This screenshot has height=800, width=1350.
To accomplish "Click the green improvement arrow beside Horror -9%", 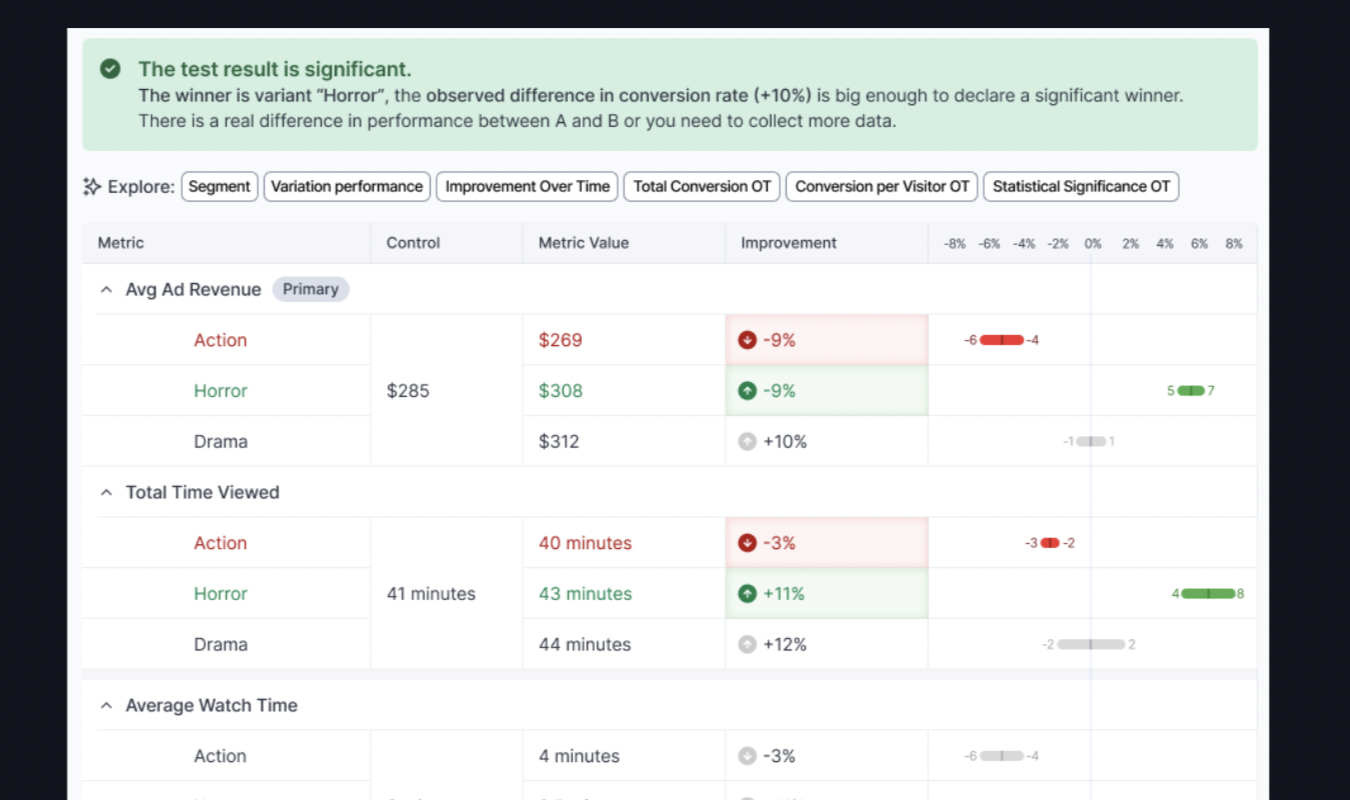I will pyautogui.click(x=747, y=390).
